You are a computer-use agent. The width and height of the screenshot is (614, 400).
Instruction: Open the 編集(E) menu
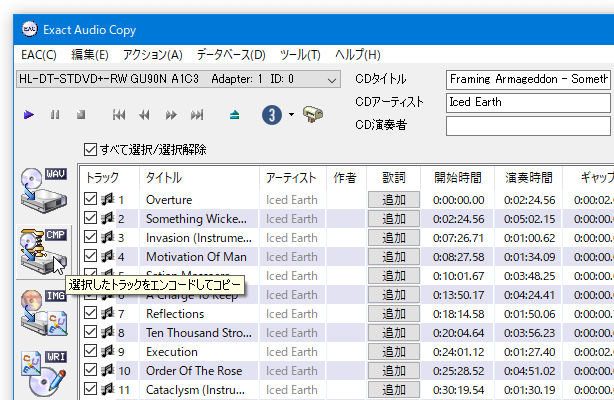90,55
